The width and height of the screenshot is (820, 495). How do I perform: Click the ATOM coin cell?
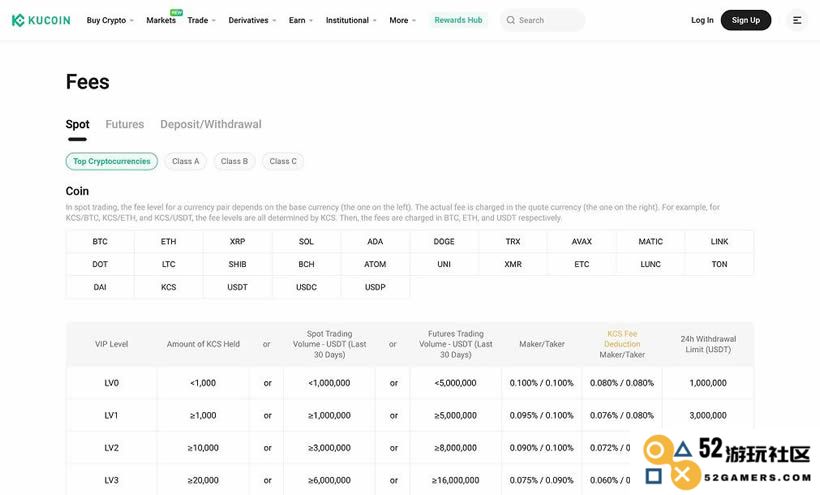click(x=375, y=264)
